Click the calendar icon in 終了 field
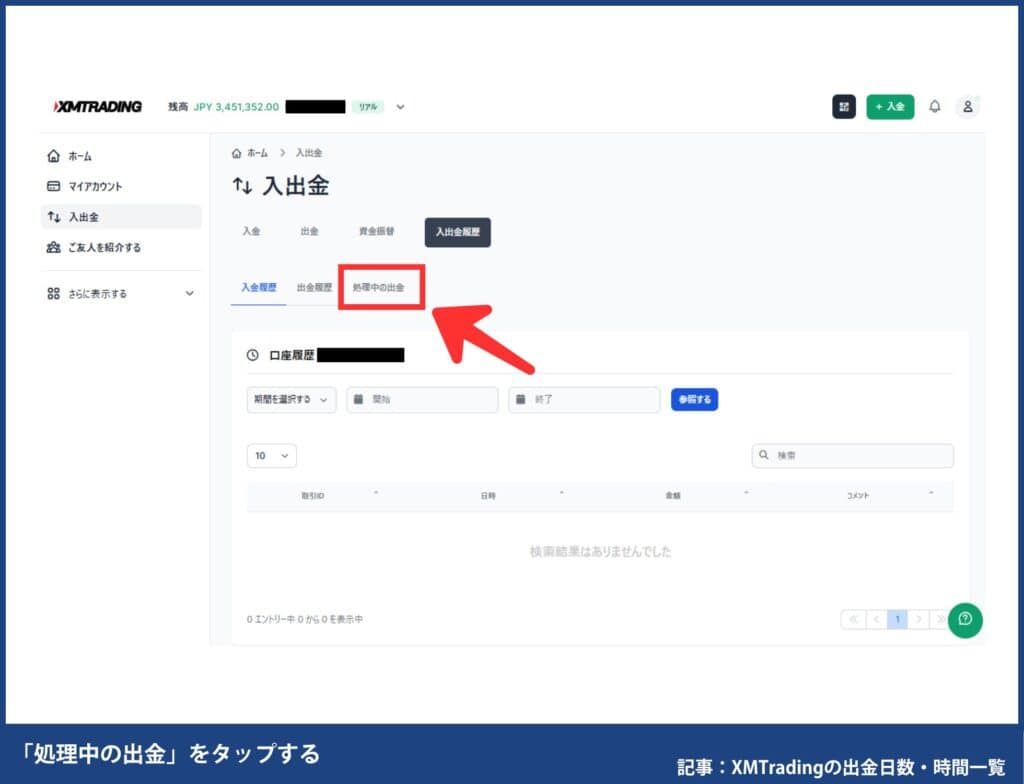 [520, 399]
